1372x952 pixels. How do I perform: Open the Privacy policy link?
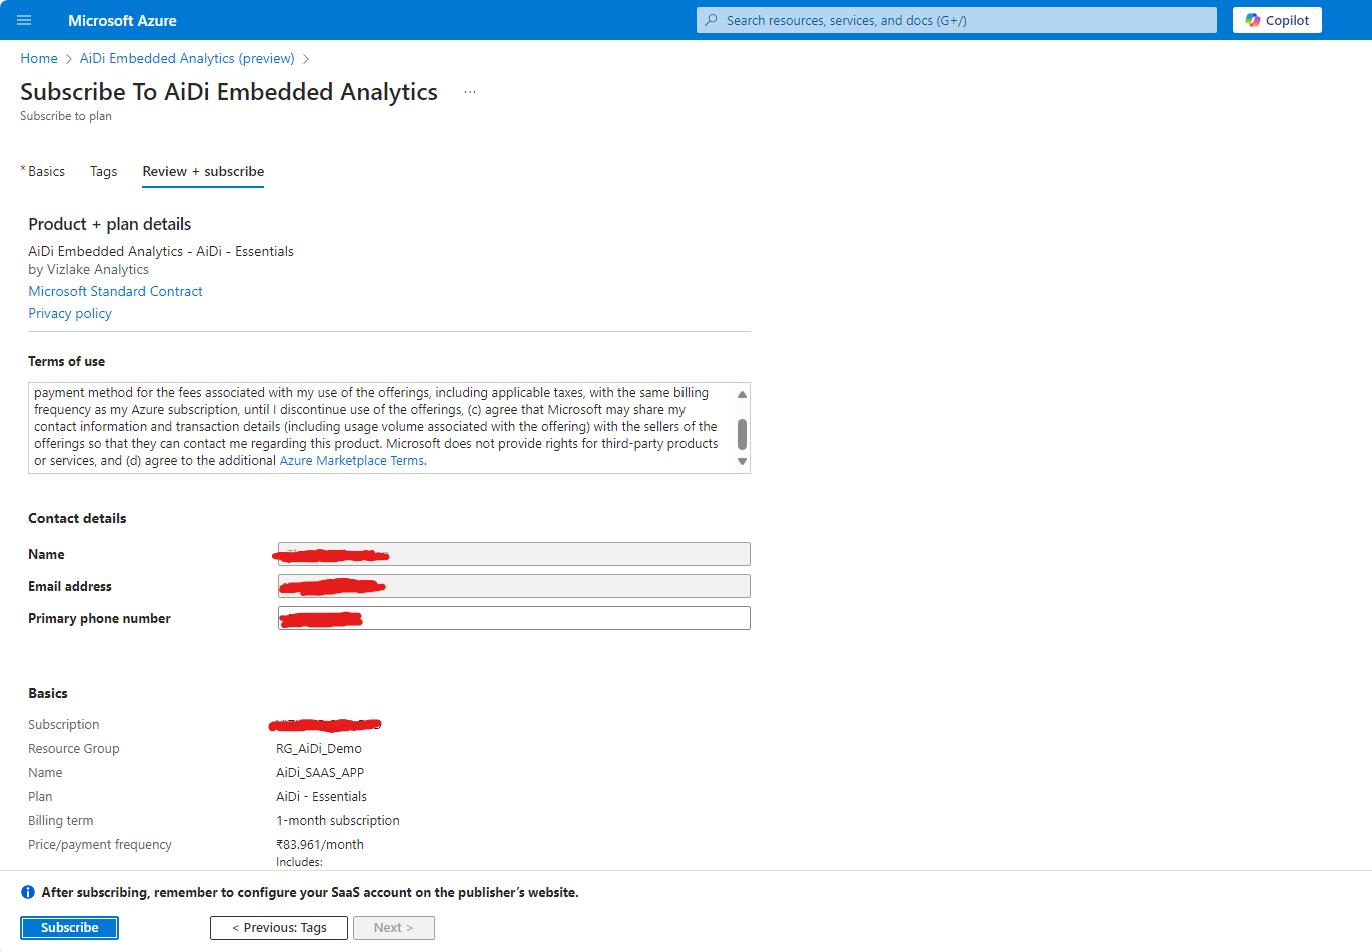point(70,313)
